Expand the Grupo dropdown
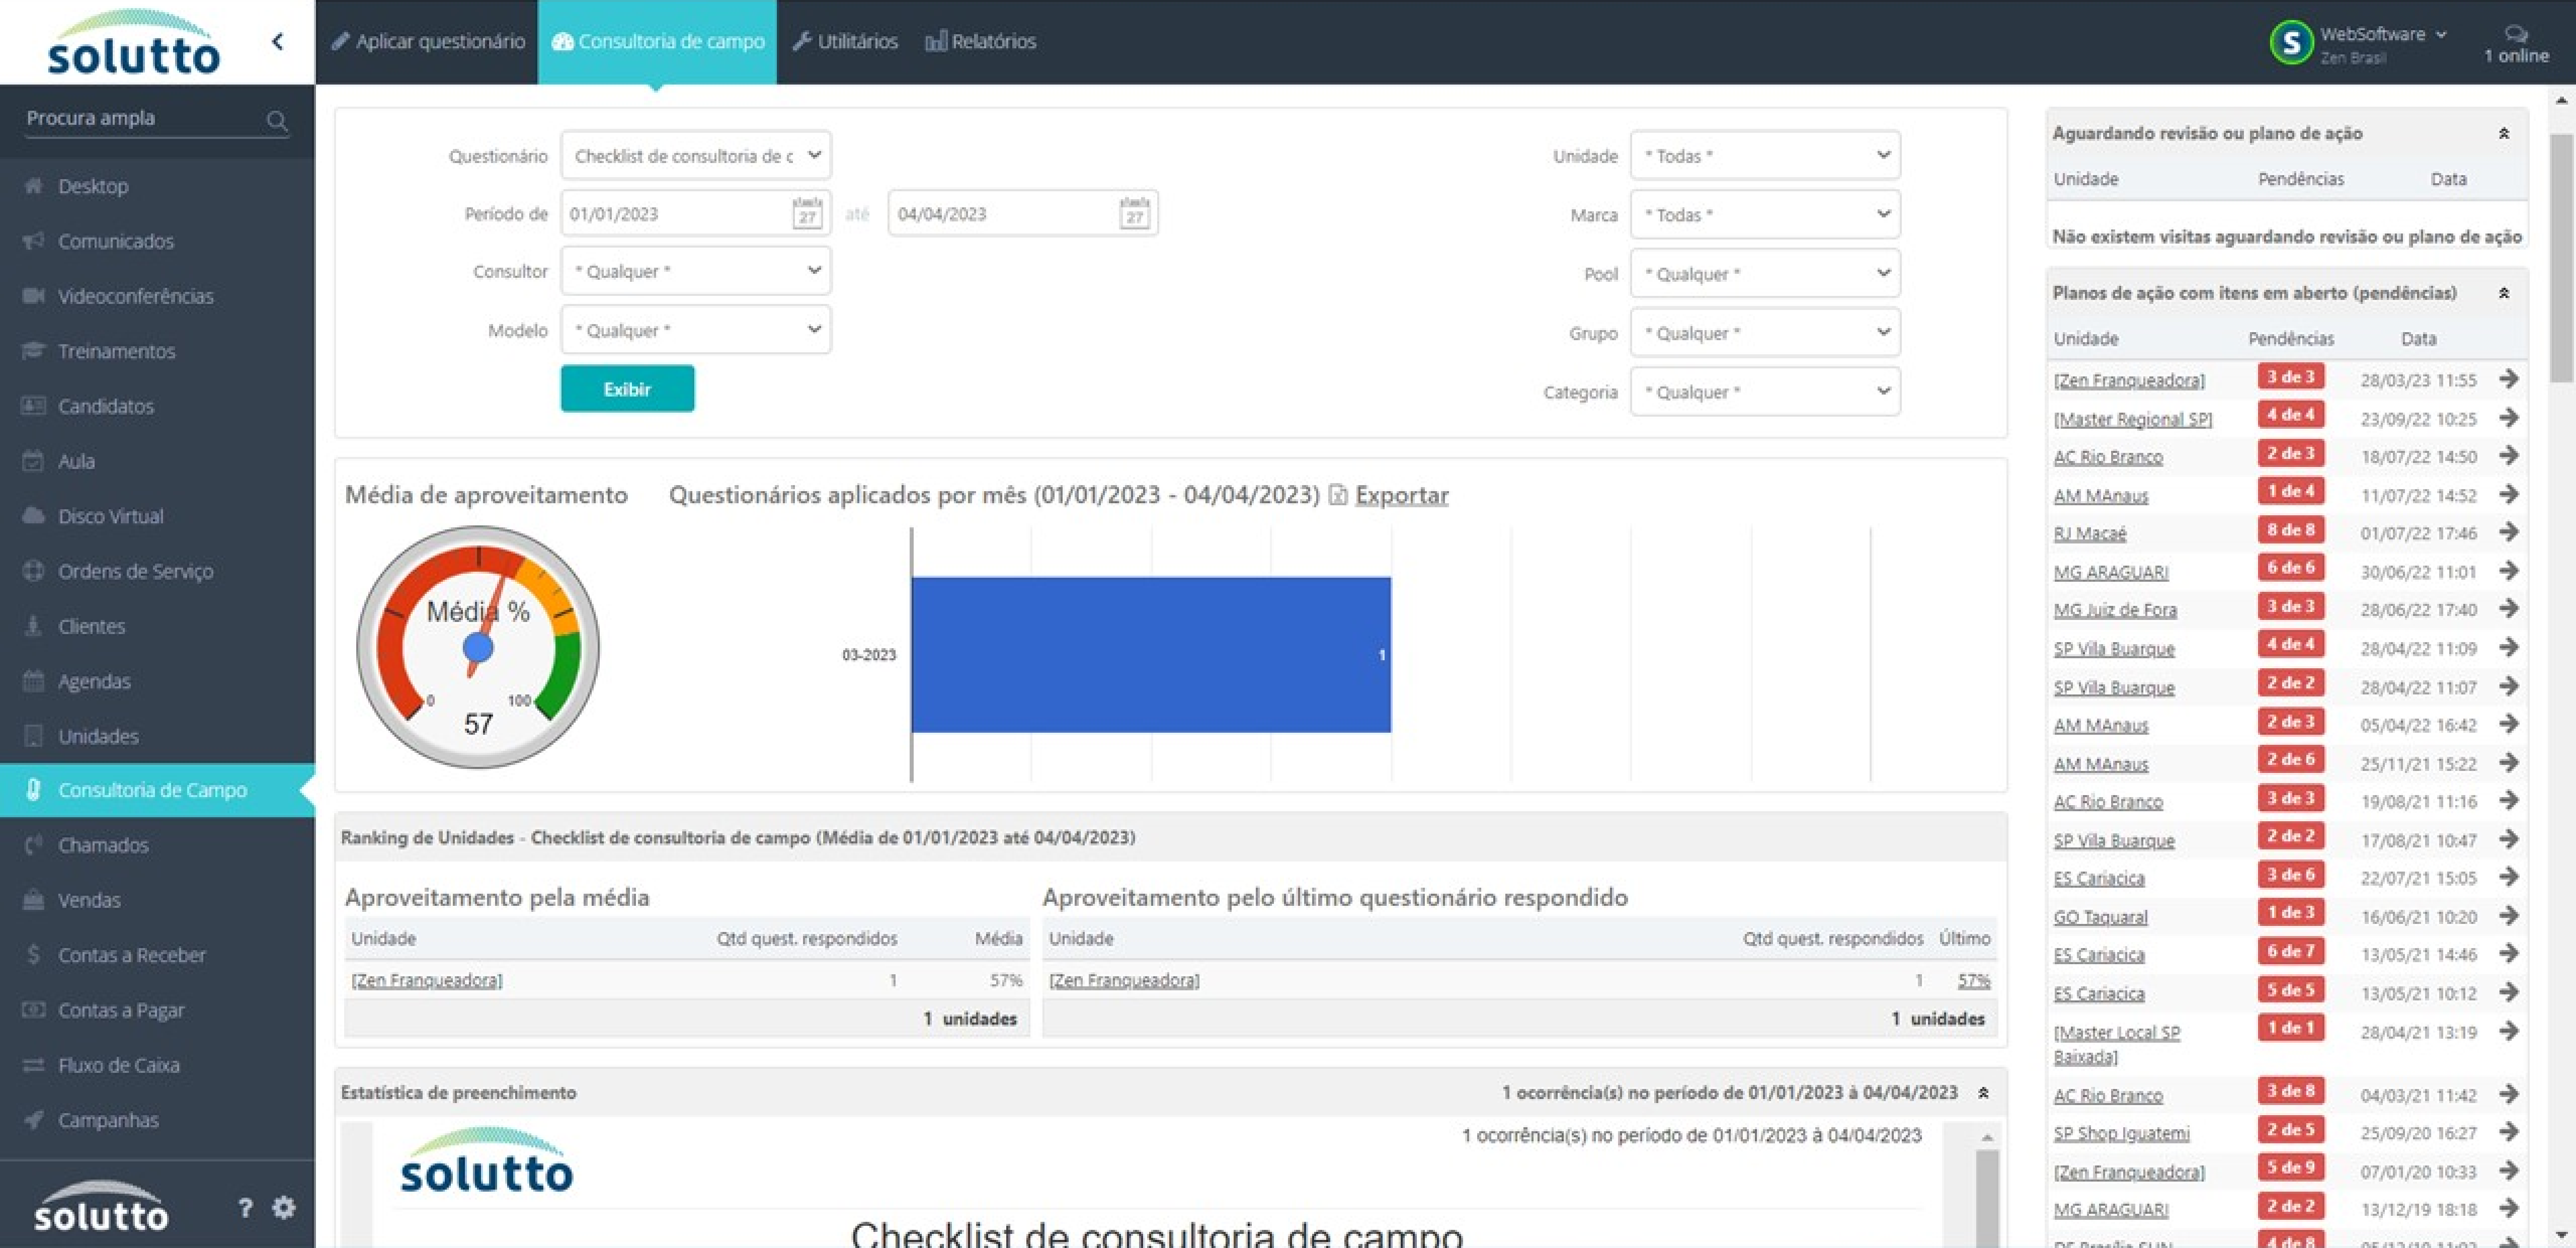Screen dimensions: 2576x1248 (1765, 332)
